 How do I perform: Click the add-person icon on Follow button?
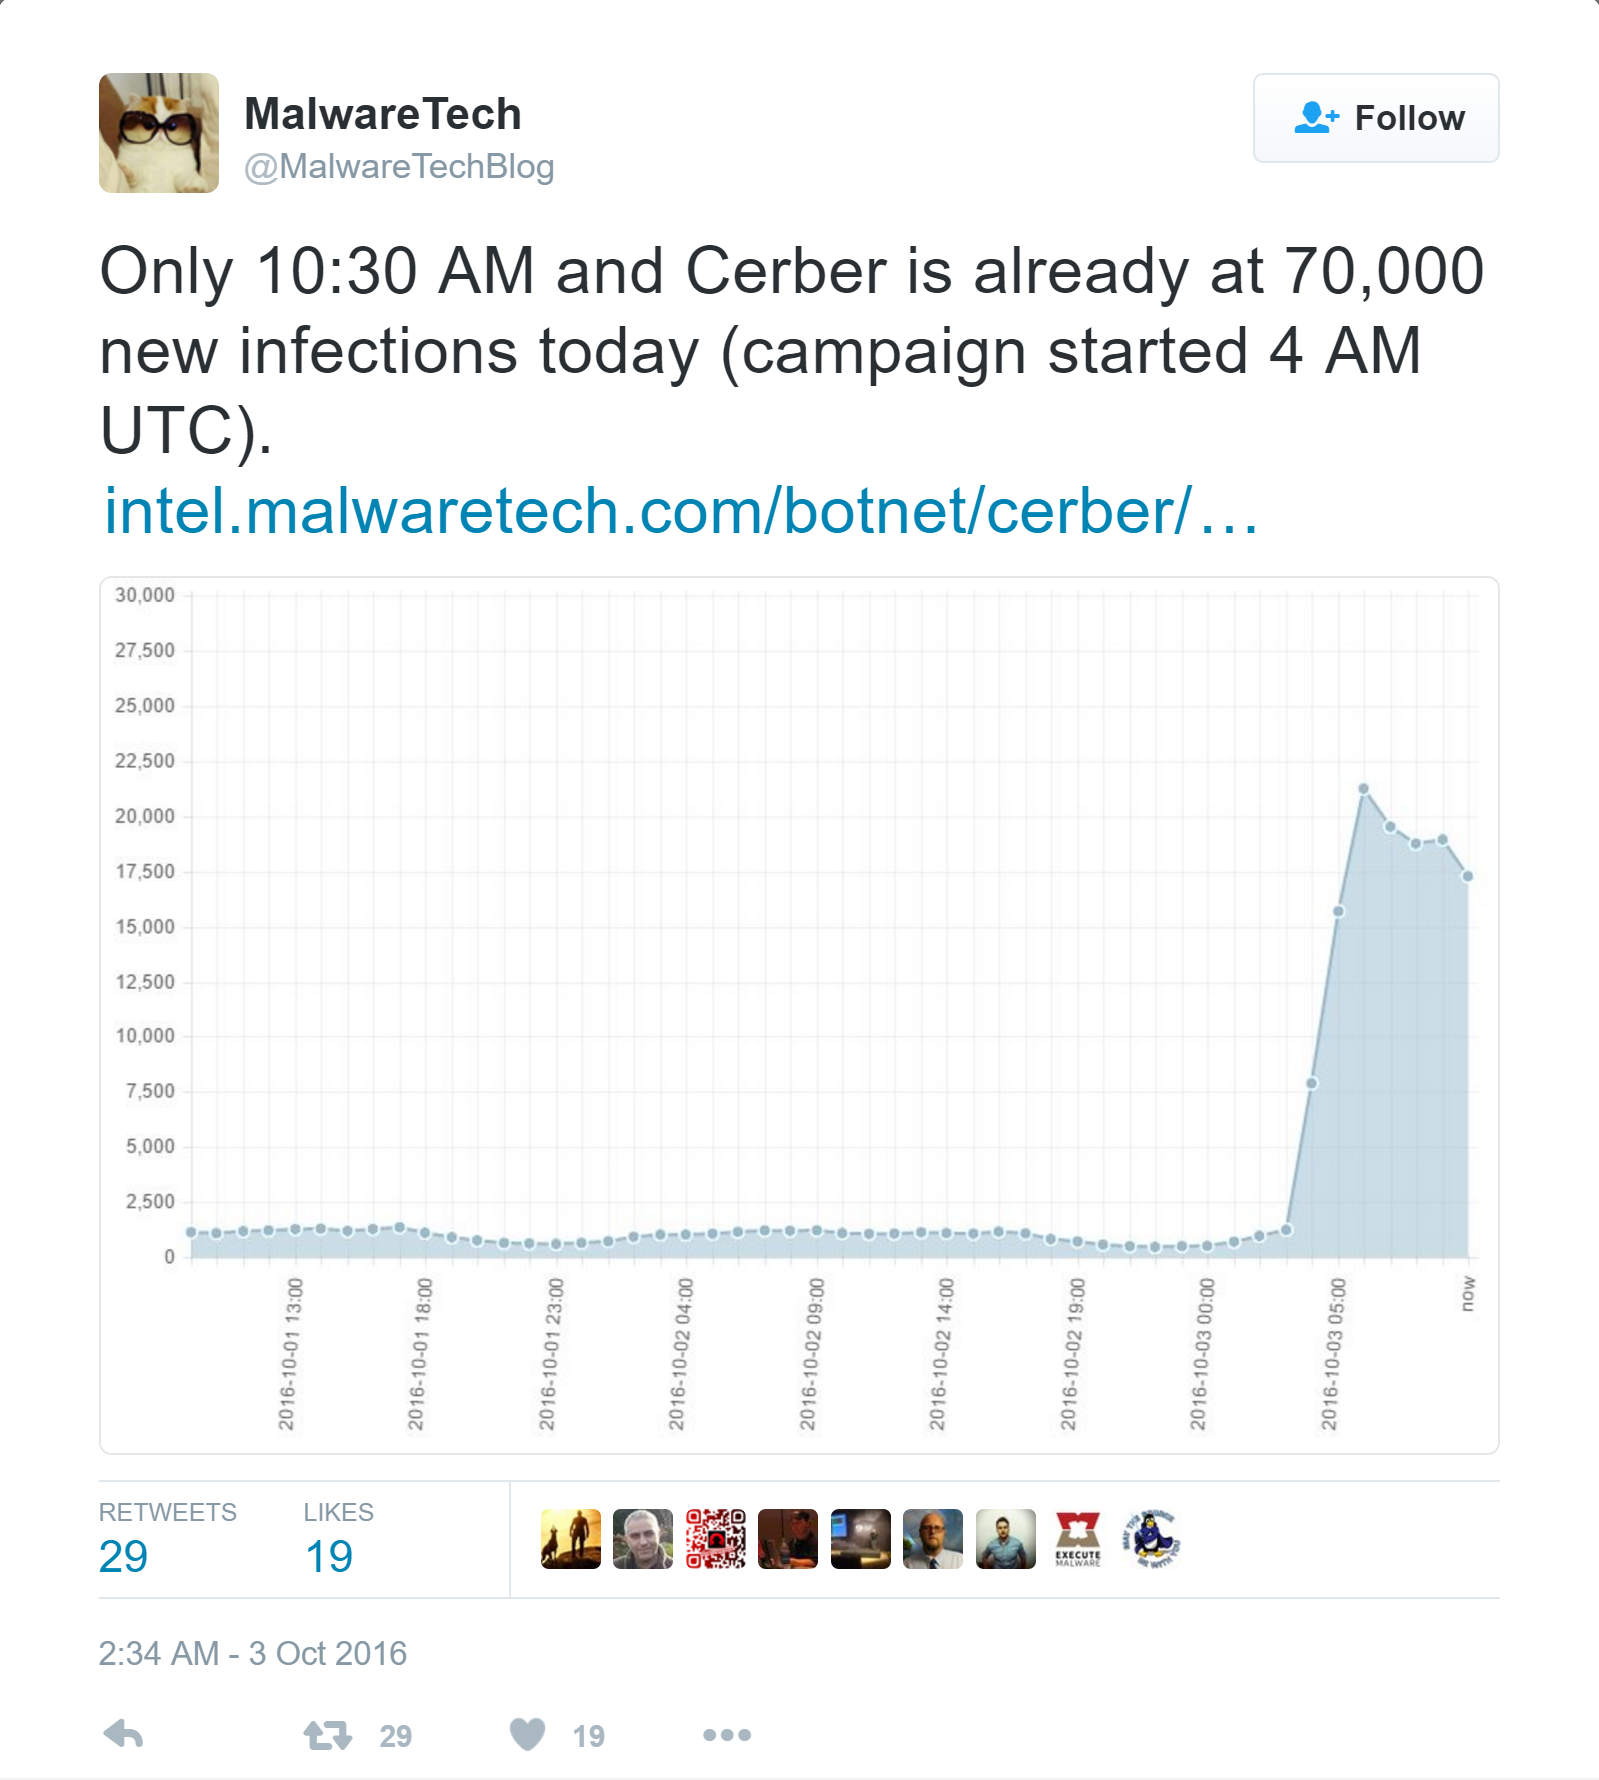[x=1318, y=117]
